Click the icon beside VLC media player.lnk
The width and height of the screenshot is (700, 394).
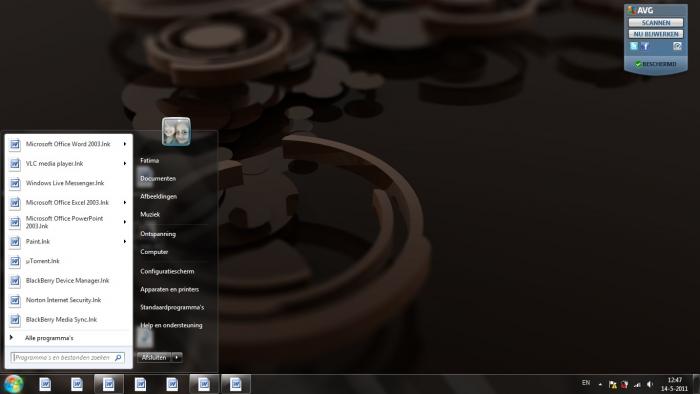(x=15, y=164)
